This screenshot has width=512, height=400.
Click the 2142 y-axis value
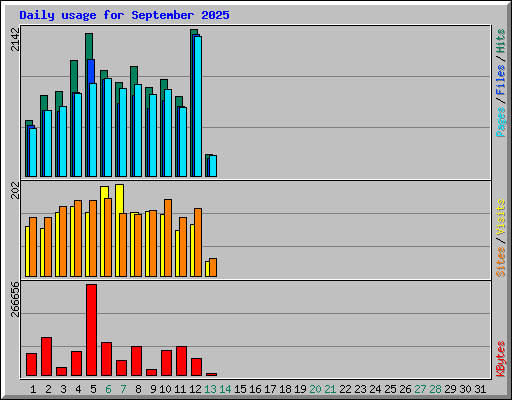[x=15, y=39]
